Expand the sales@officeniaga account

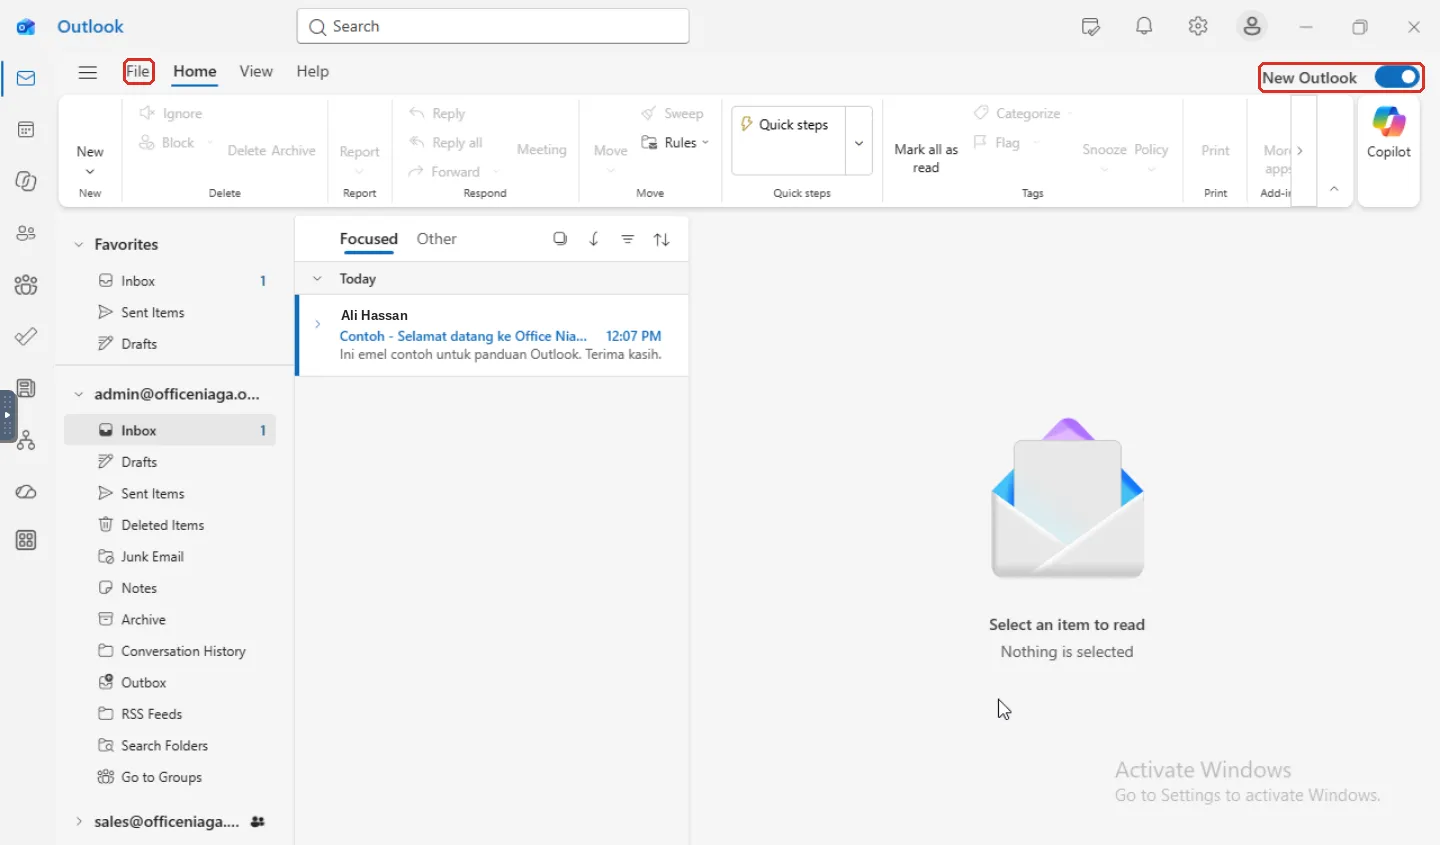point(79,822)
